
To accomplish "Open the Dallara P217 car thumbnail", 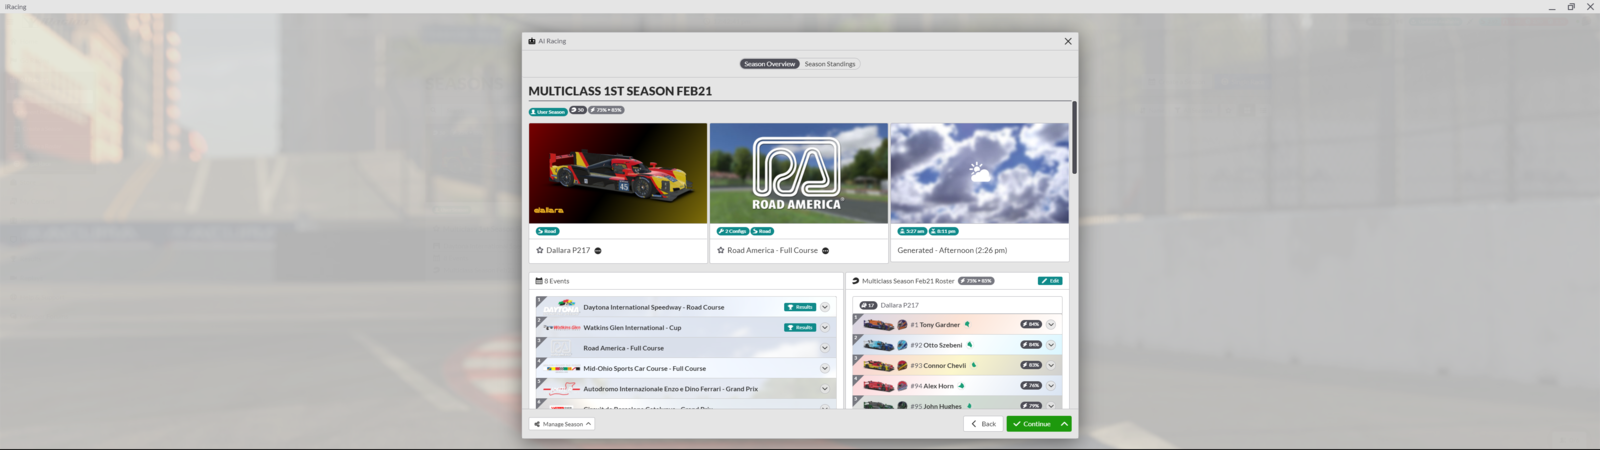I will pyautogui.click(x=618, y=173).
